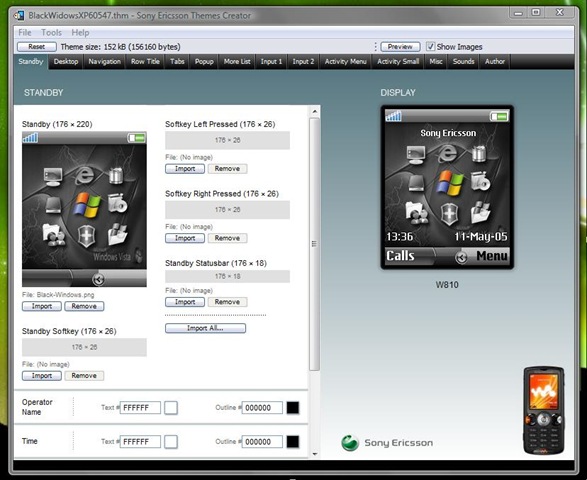
Task: Click the Preview button
Action: click(400, 47)
